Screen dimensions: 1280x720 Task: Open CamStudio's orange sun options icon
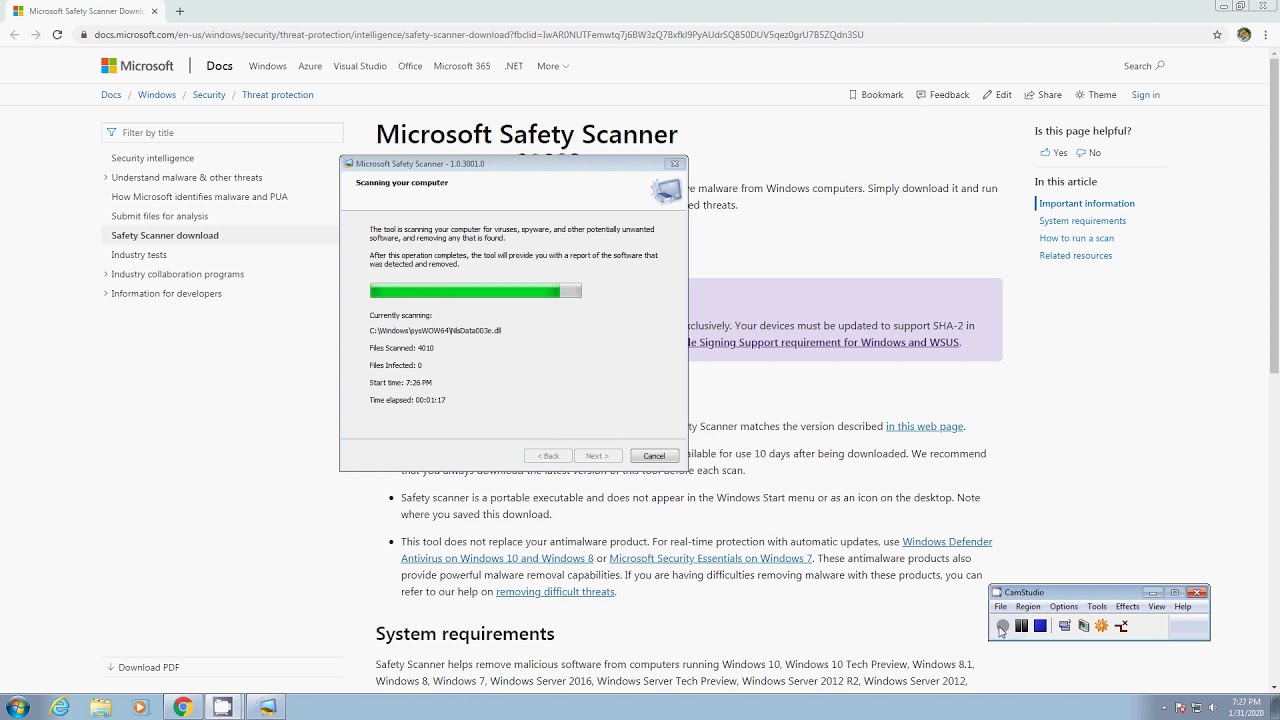[1102, 626]
